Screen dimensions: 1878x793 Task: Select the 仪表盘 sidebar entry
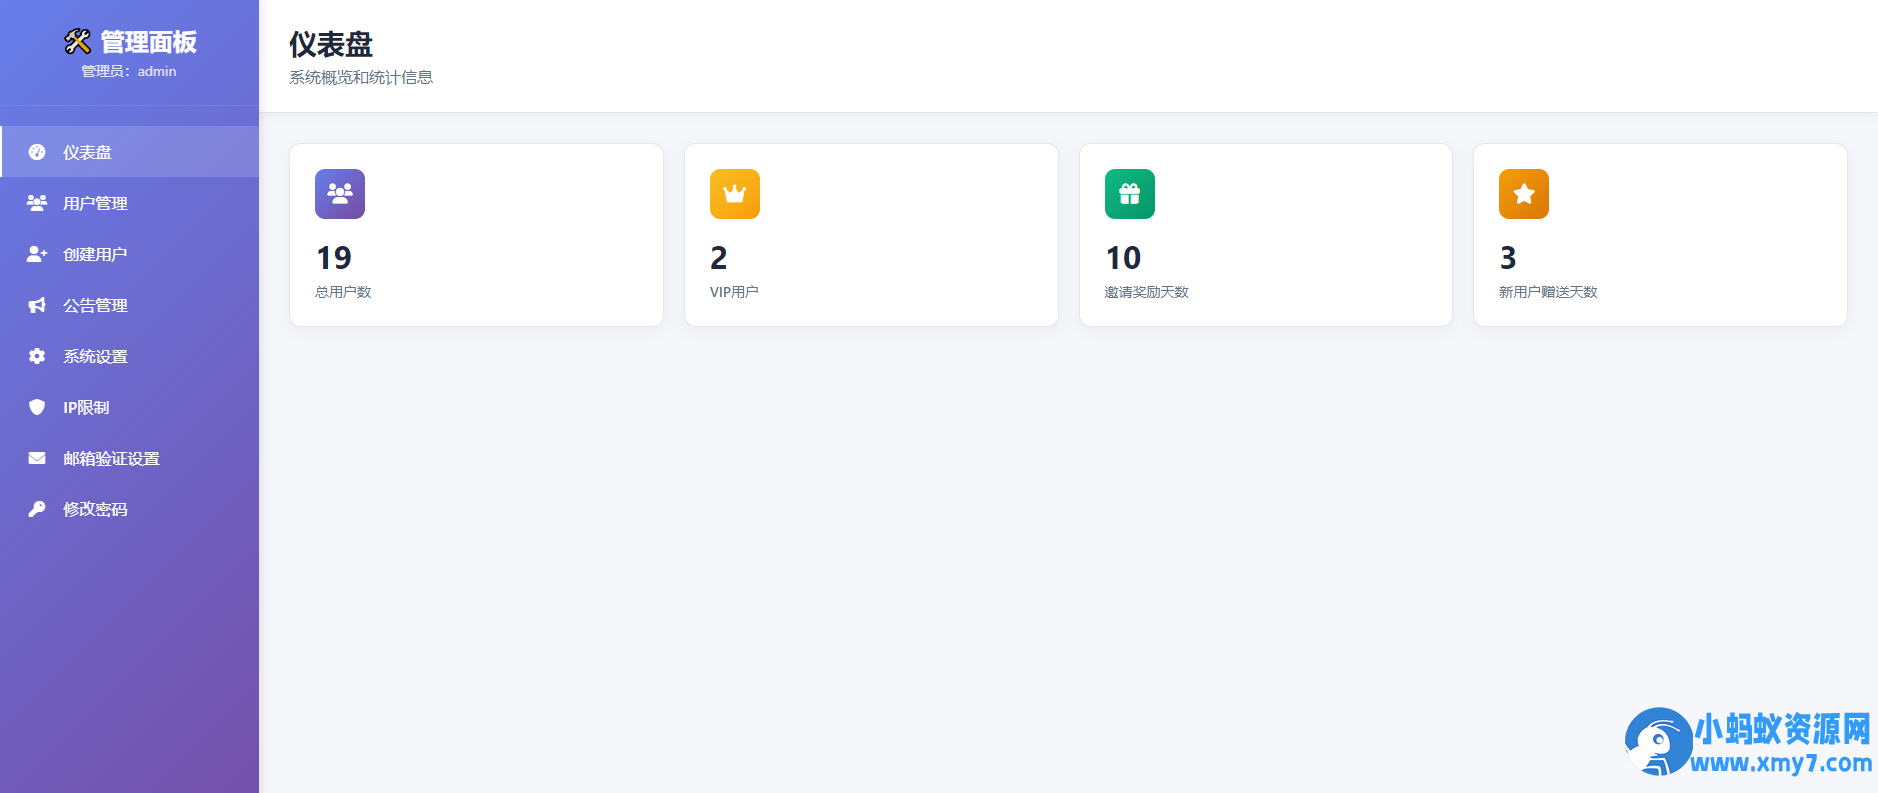tap(130, 152)
